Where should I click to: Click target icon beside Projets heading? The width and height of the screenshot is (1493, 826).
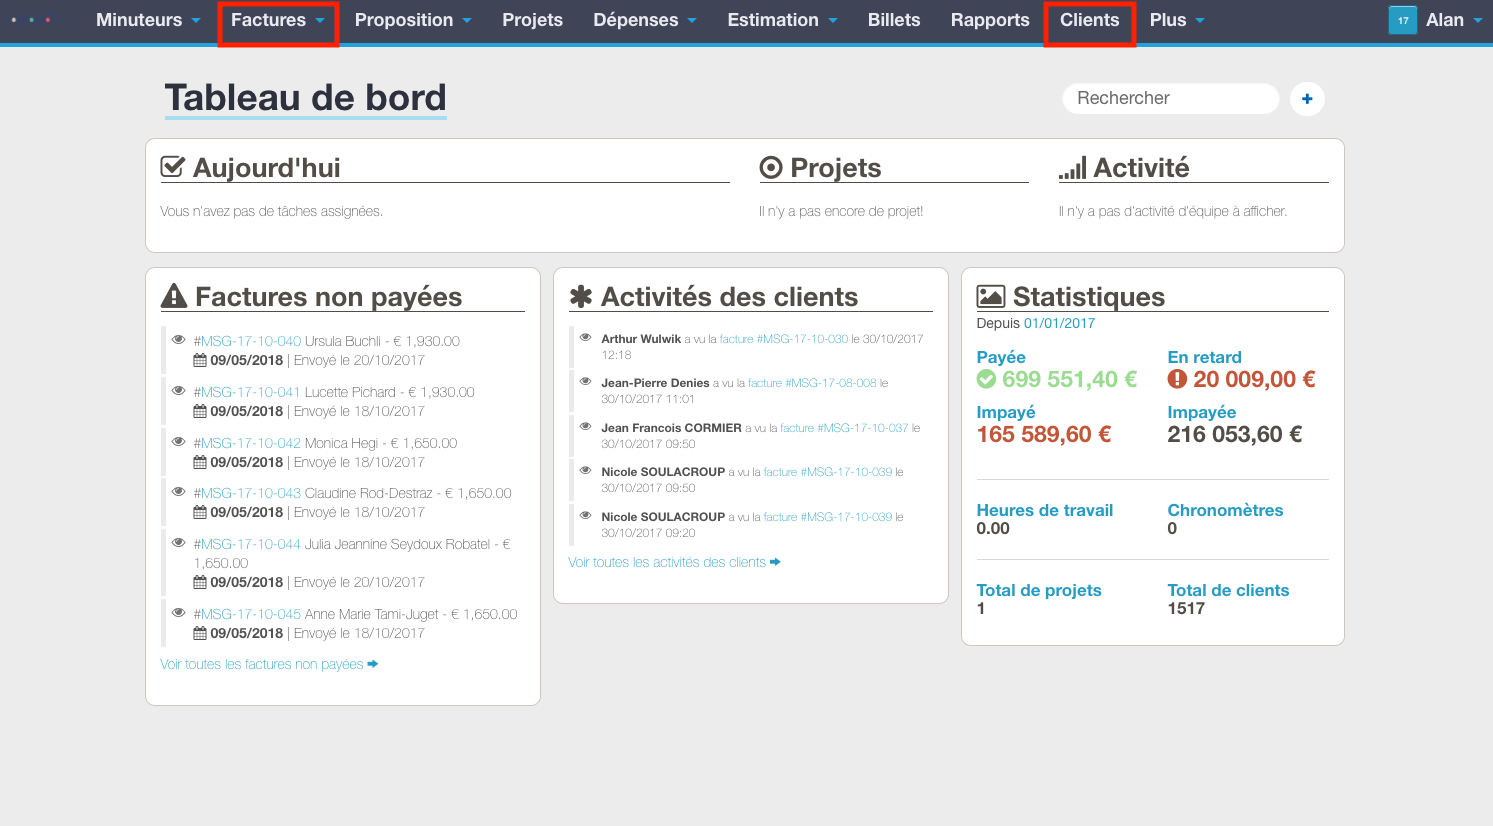click(771, 167)
